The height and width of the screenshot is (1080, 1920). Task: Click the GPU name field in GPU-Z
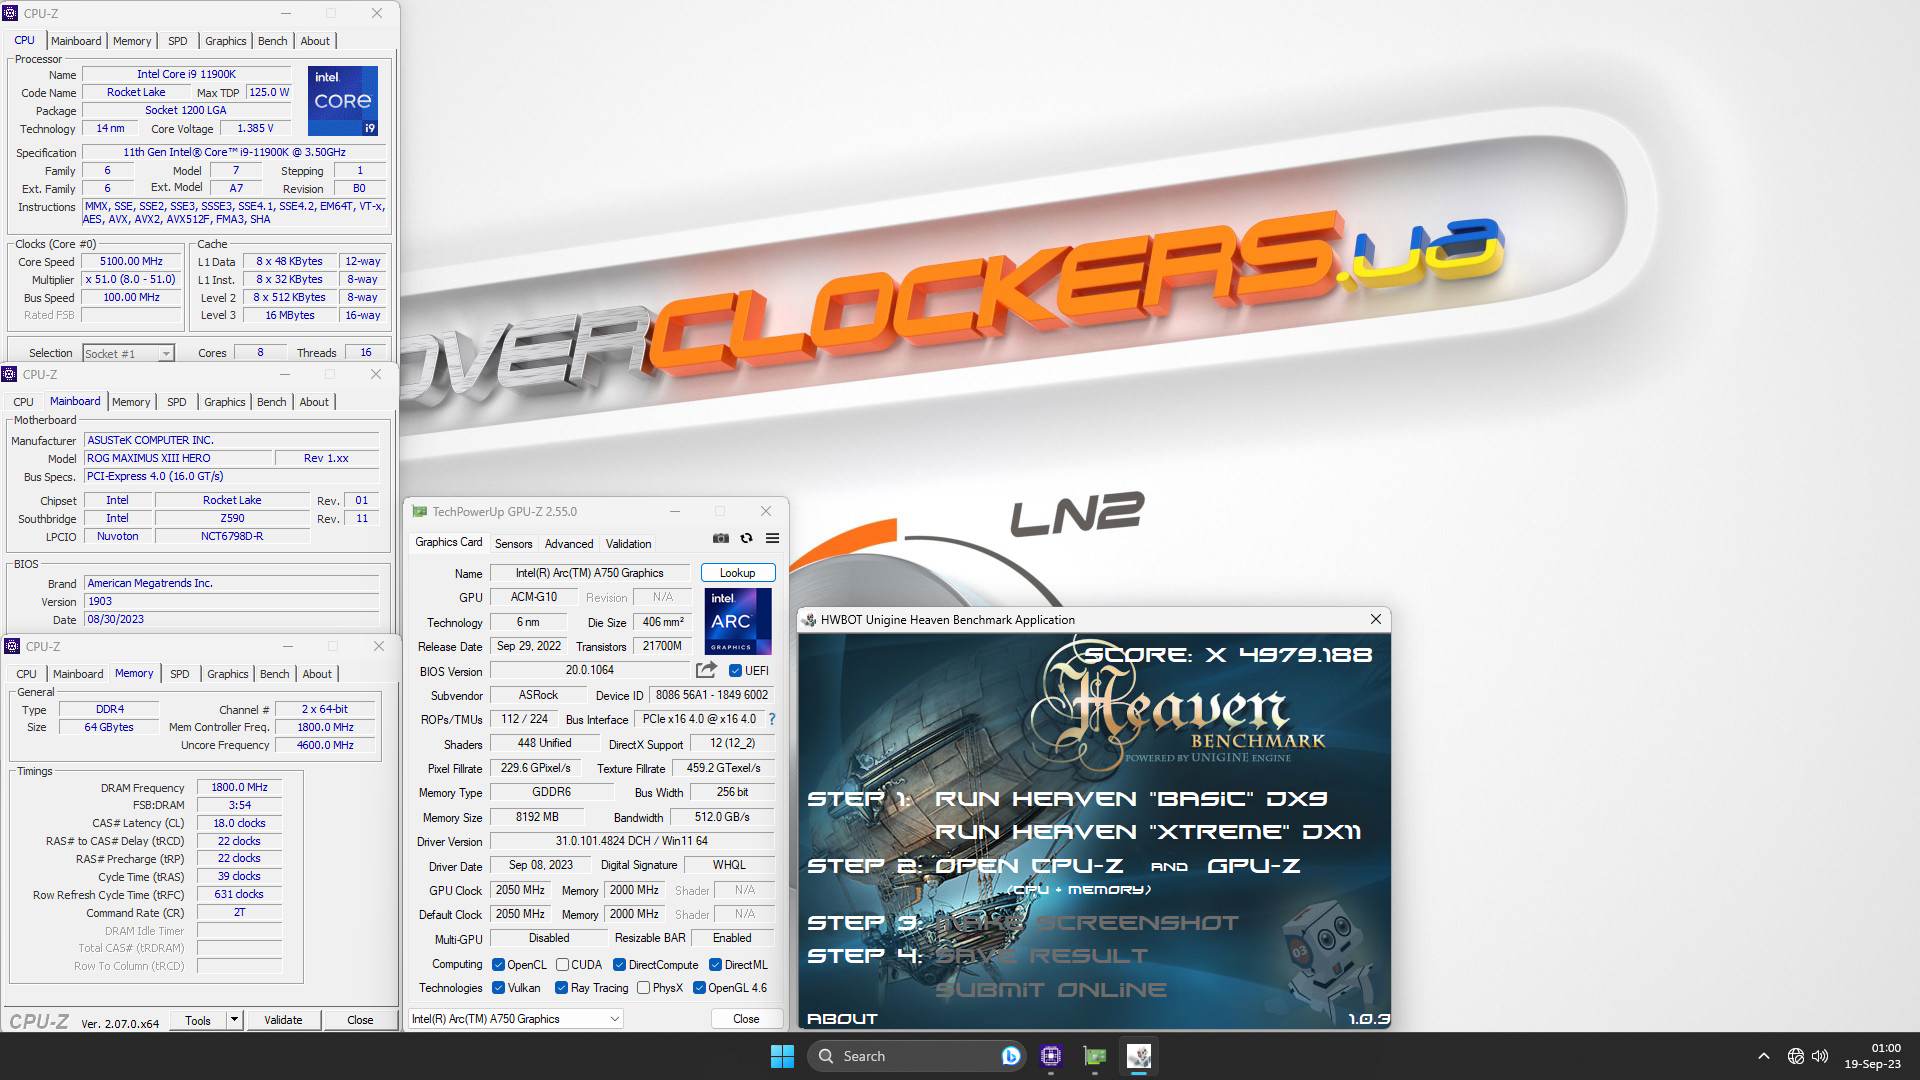pyautogui.click(x=590, y=573)
